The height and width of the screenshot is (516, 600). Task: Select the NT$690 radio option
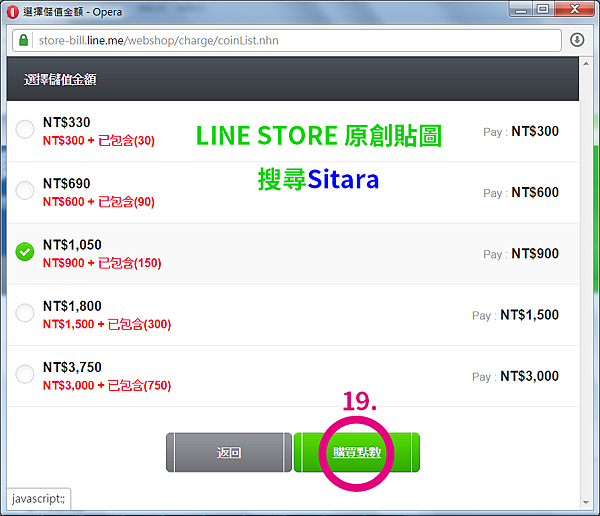[x=25, y=190]
